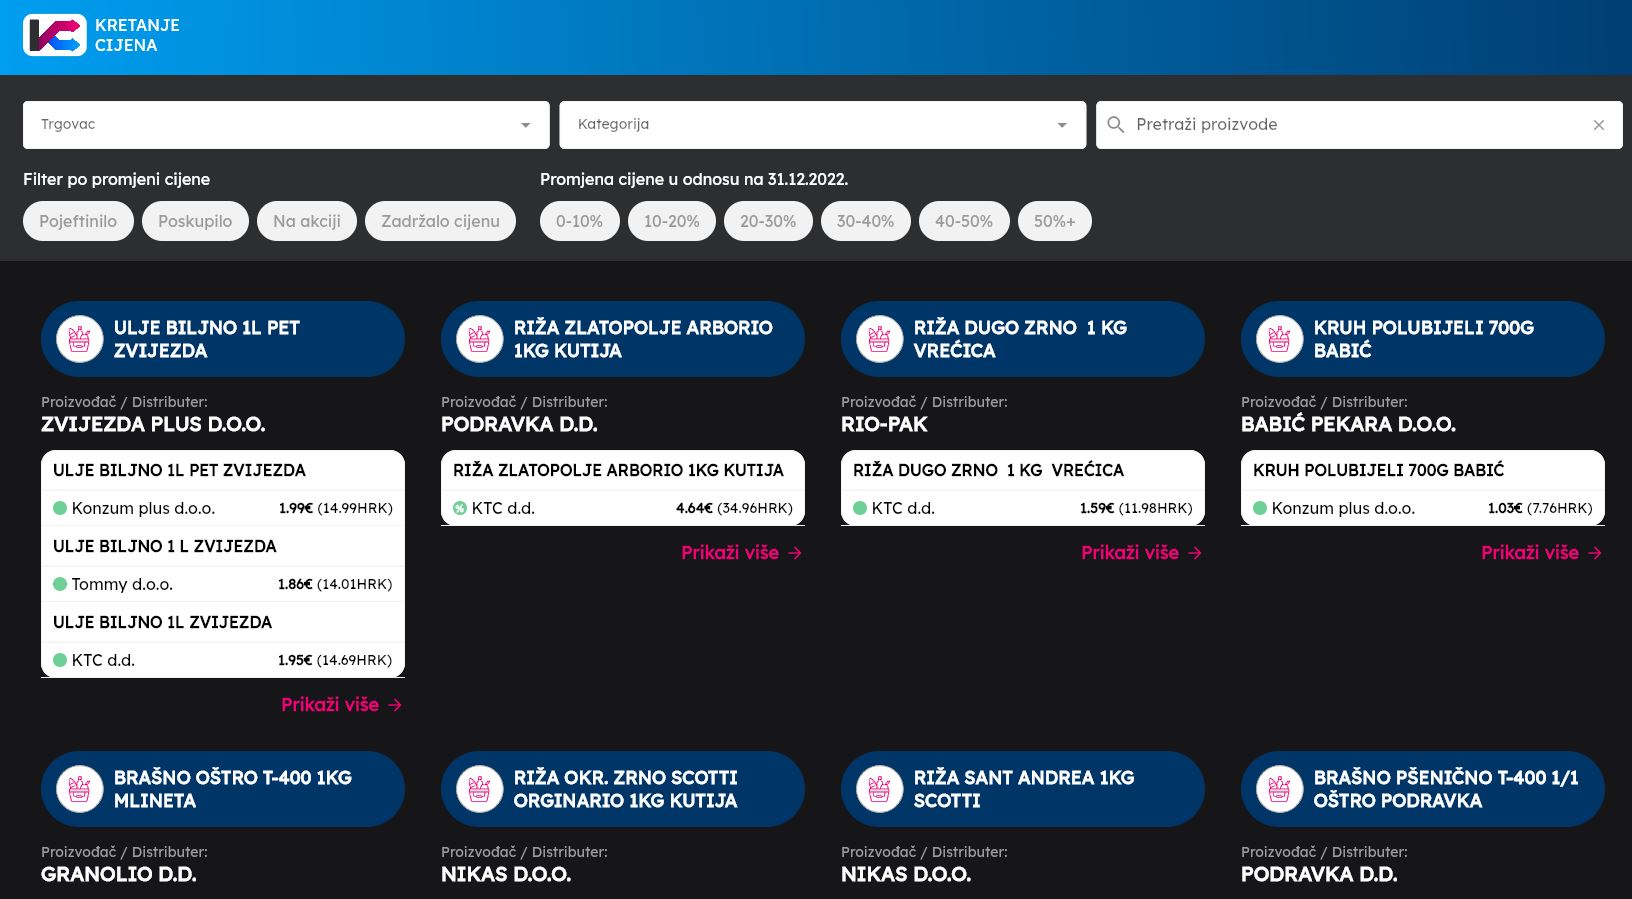Expand the Kategorija dropdown

[822, 125]
